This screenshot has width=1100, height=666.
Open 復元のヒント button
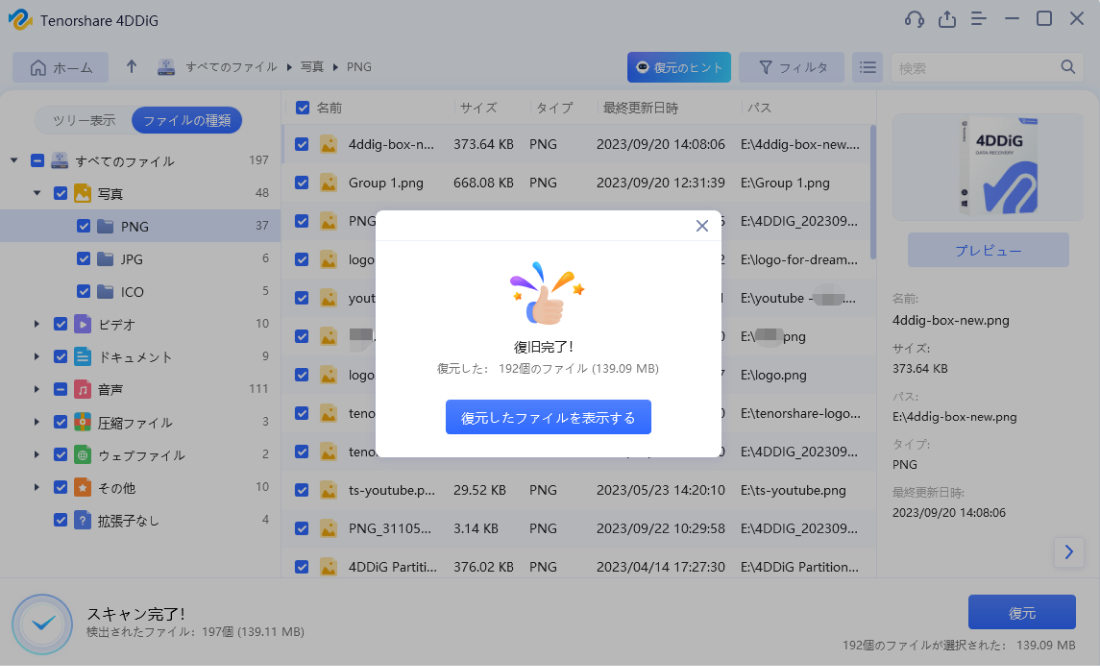click(678, 67)
